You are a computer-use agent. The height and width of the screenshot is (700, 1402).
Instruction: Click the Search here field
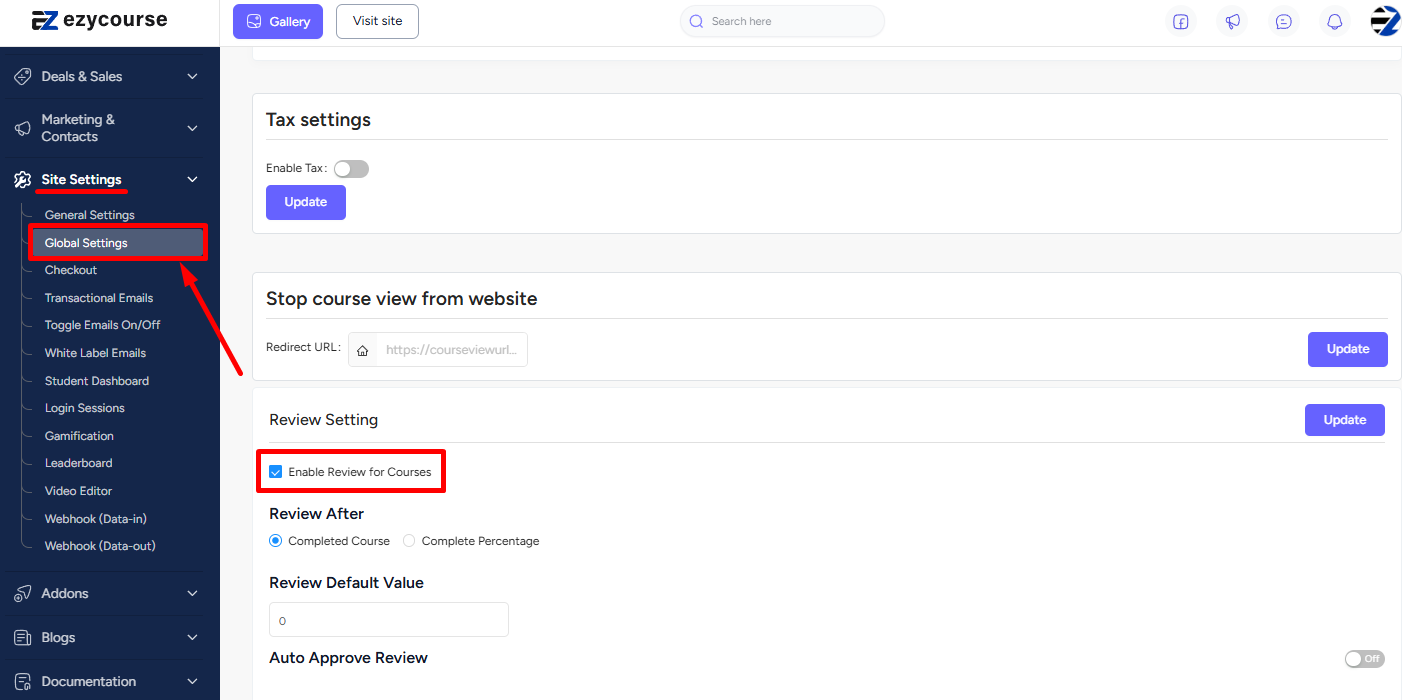tap(782, 21)
